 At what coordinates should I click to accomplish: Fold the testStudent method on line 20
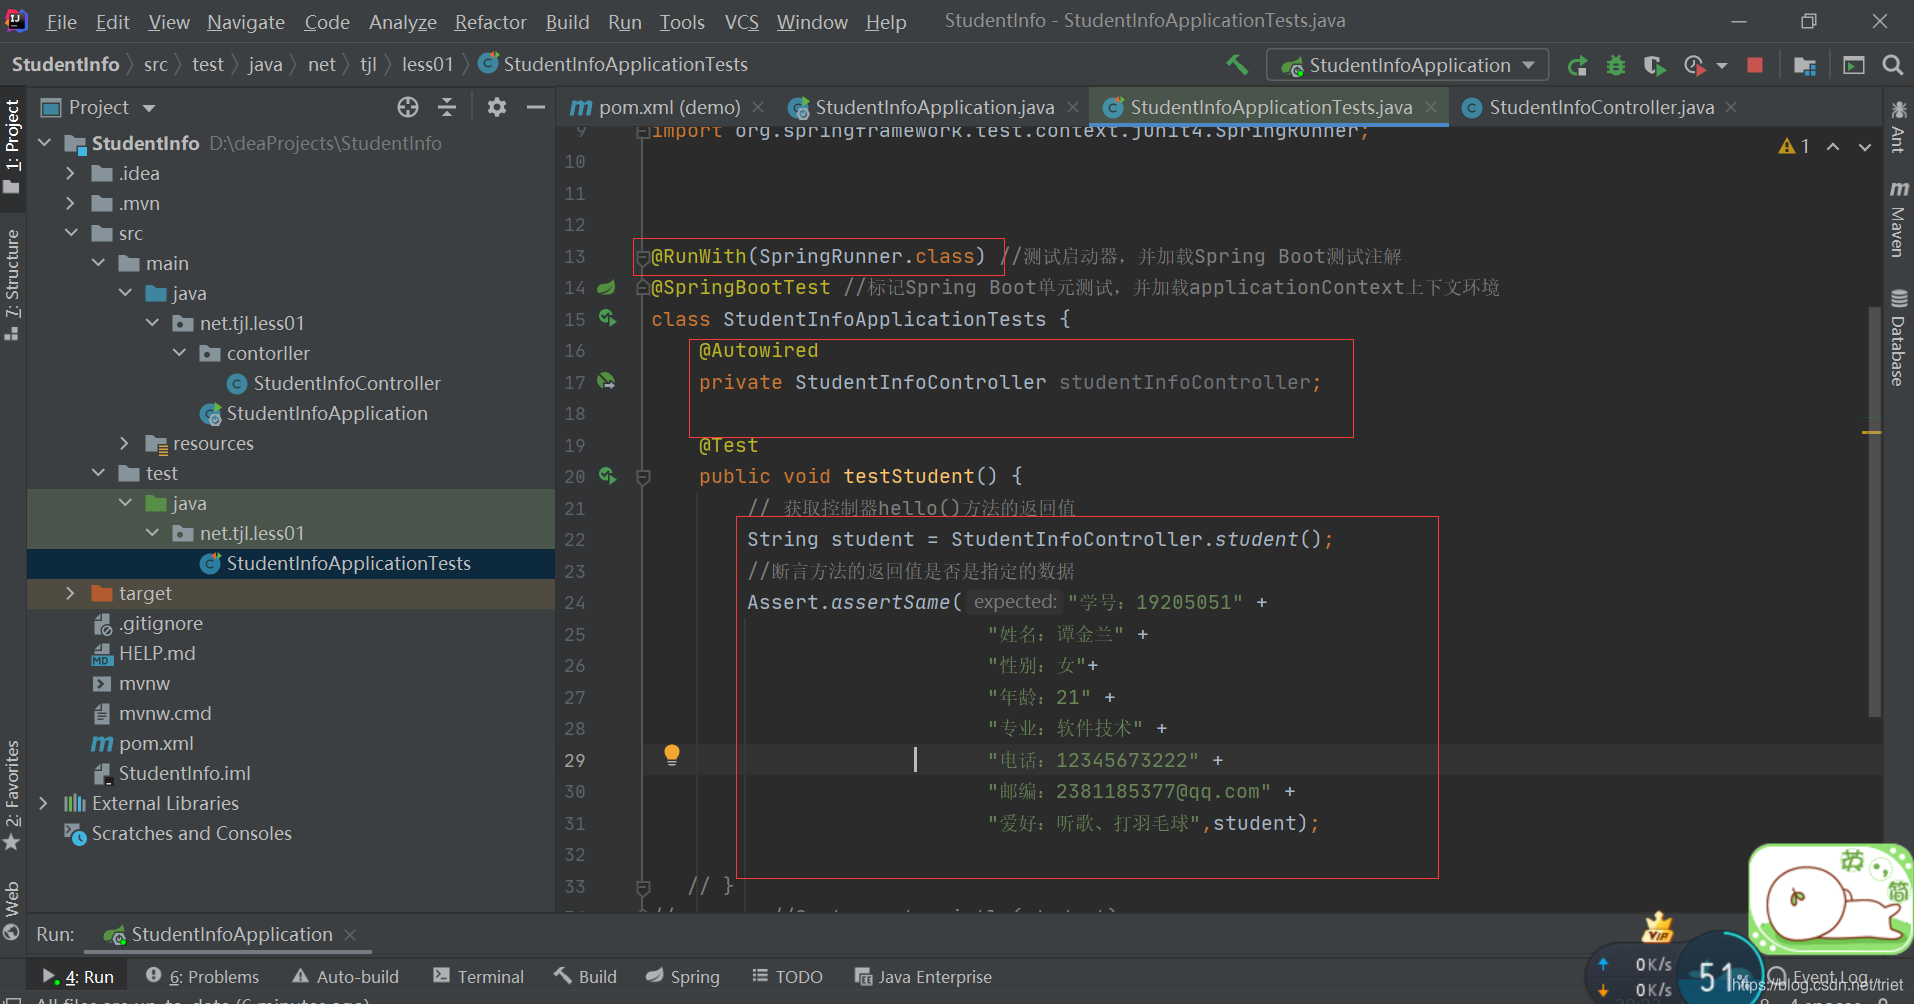[643, 477]
